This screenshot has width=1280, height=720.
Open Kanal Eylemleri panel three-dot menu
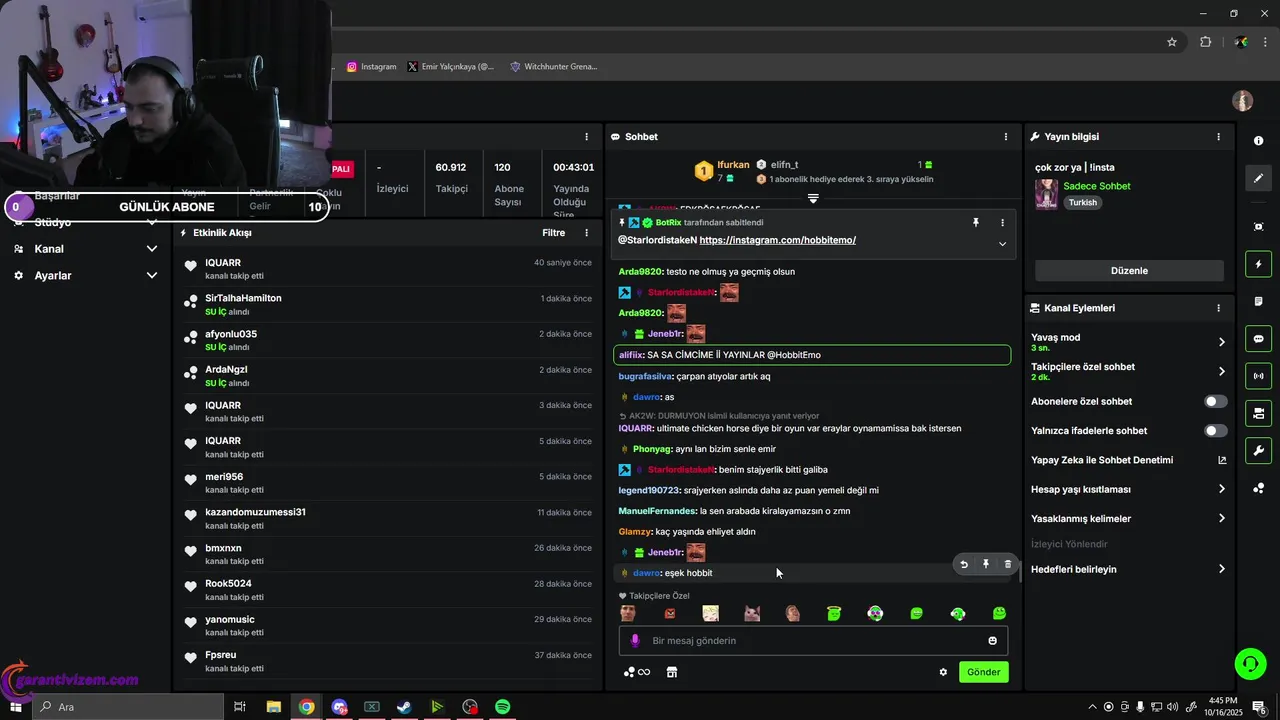1218,308
